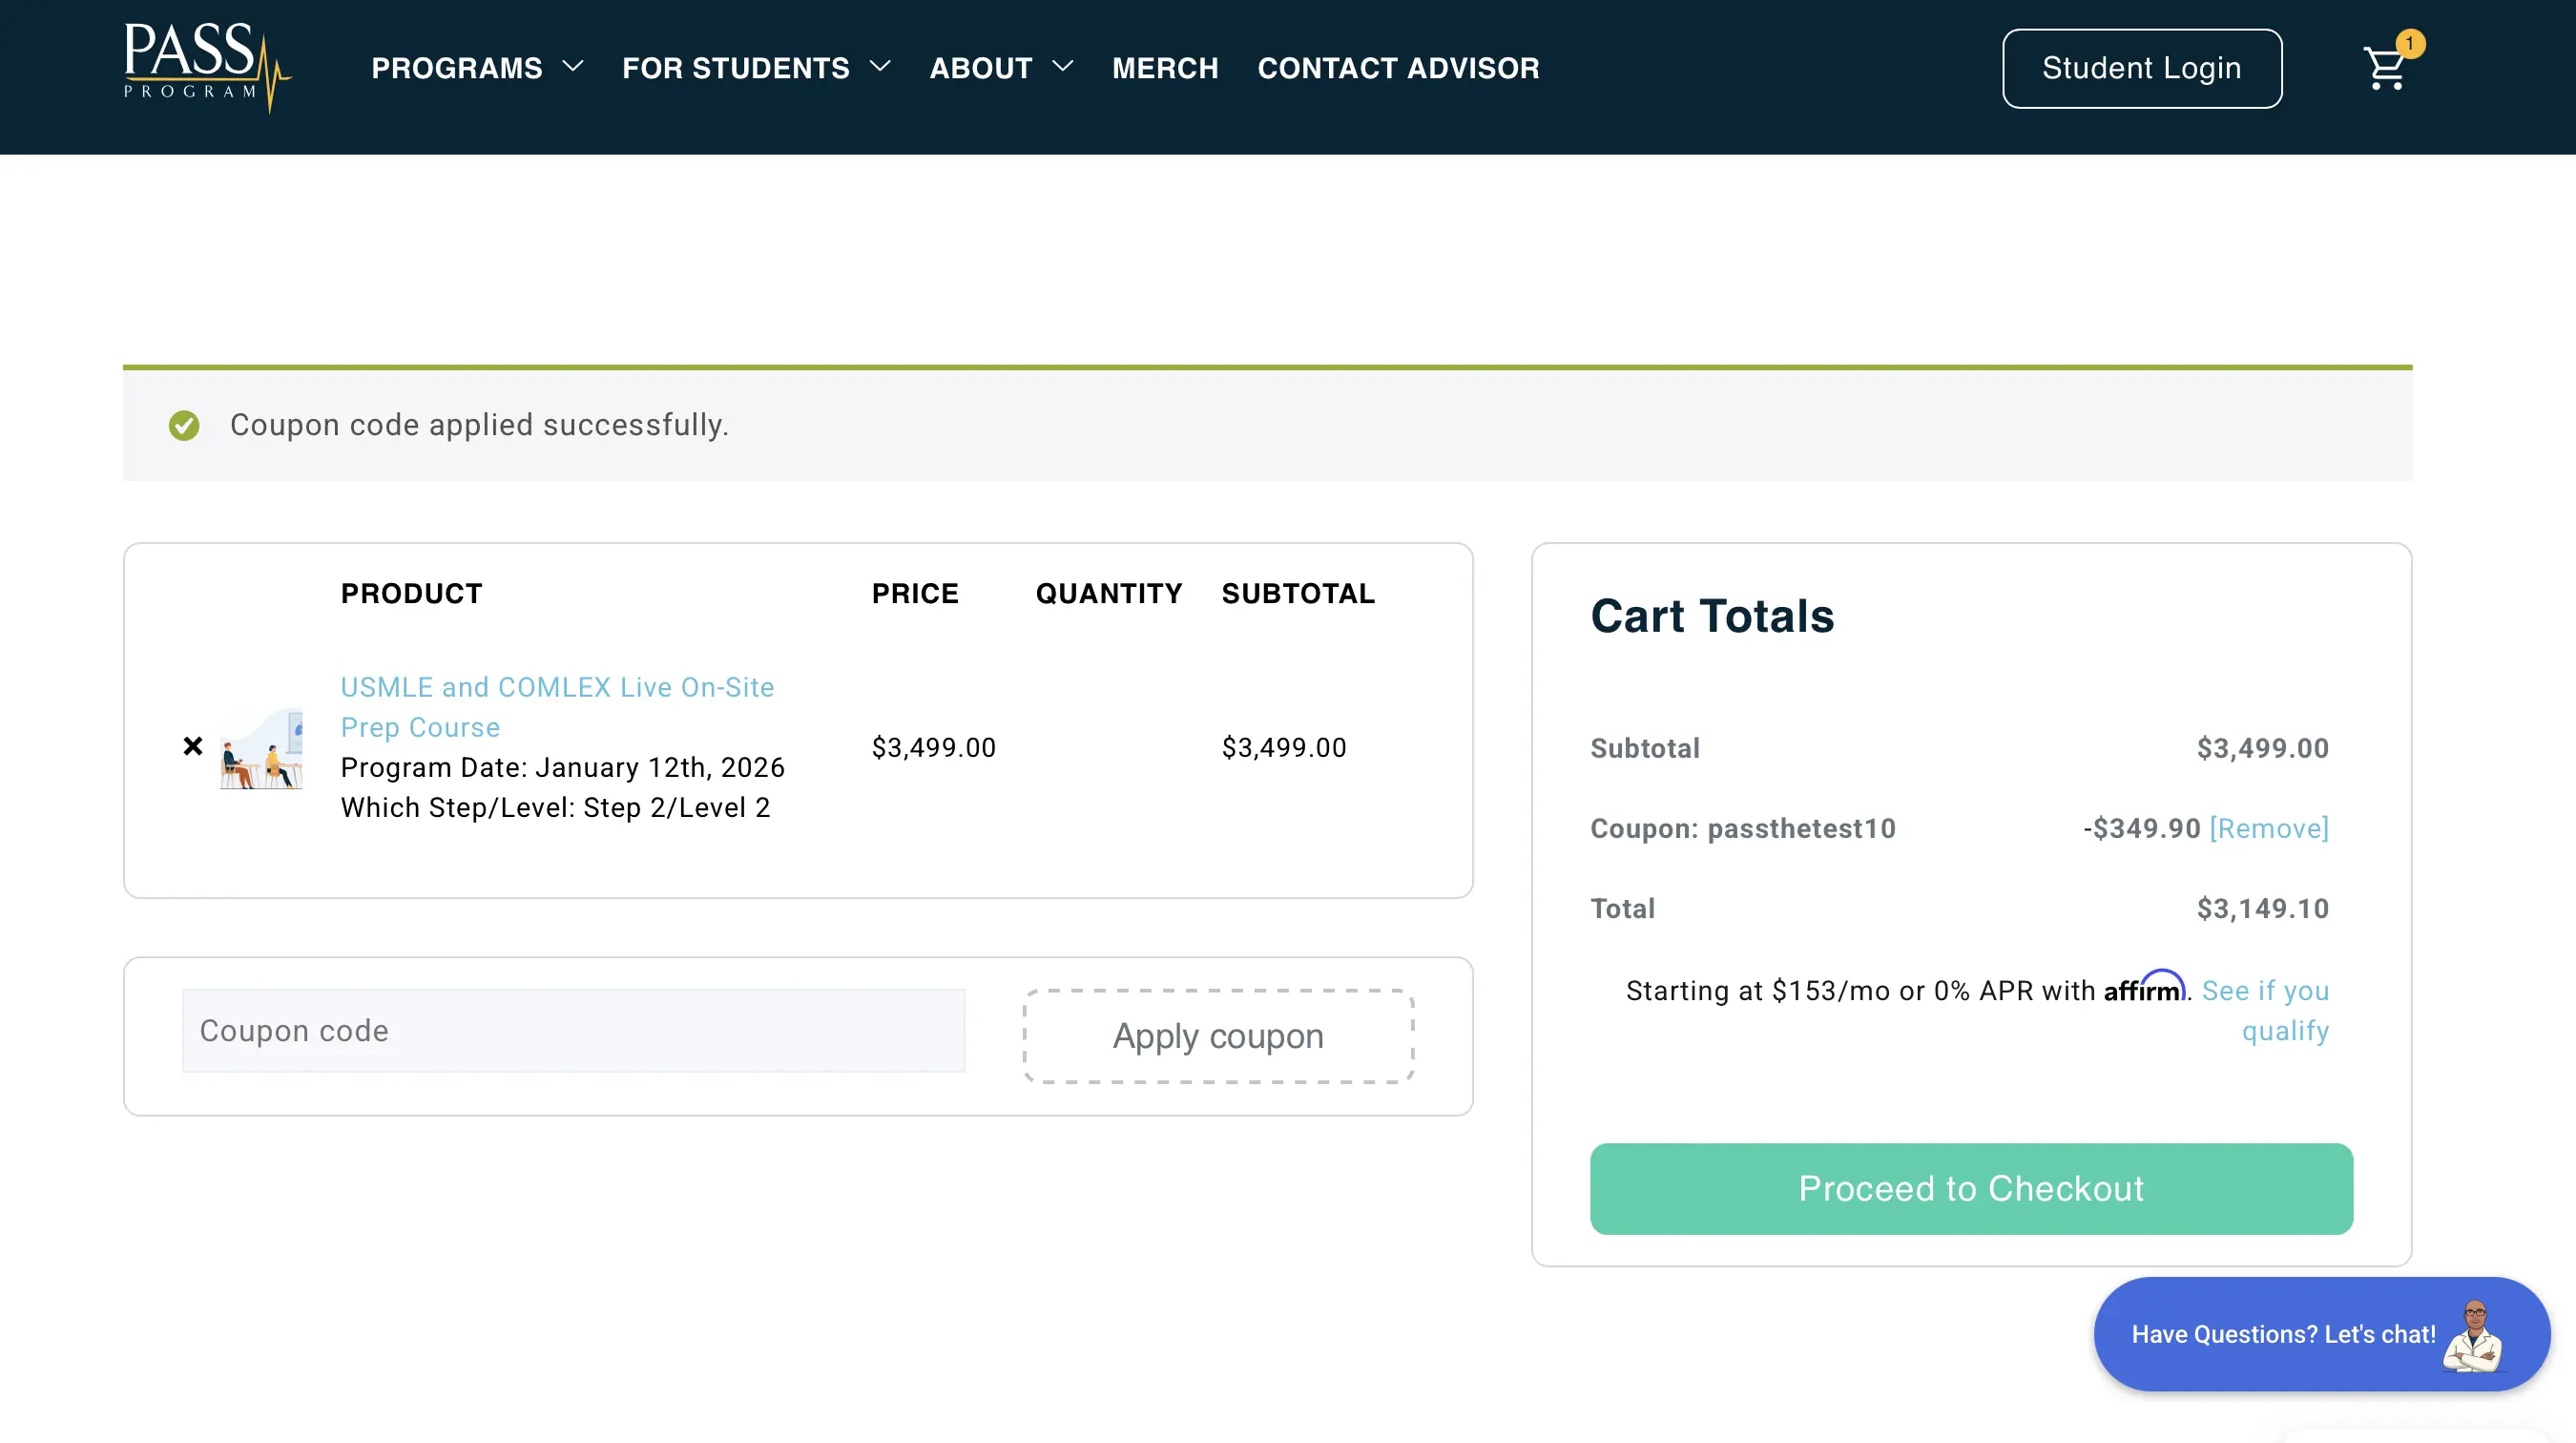2576x1443 pixels.
Task: Expand the About dropdown chevron
Action: 1063,67
